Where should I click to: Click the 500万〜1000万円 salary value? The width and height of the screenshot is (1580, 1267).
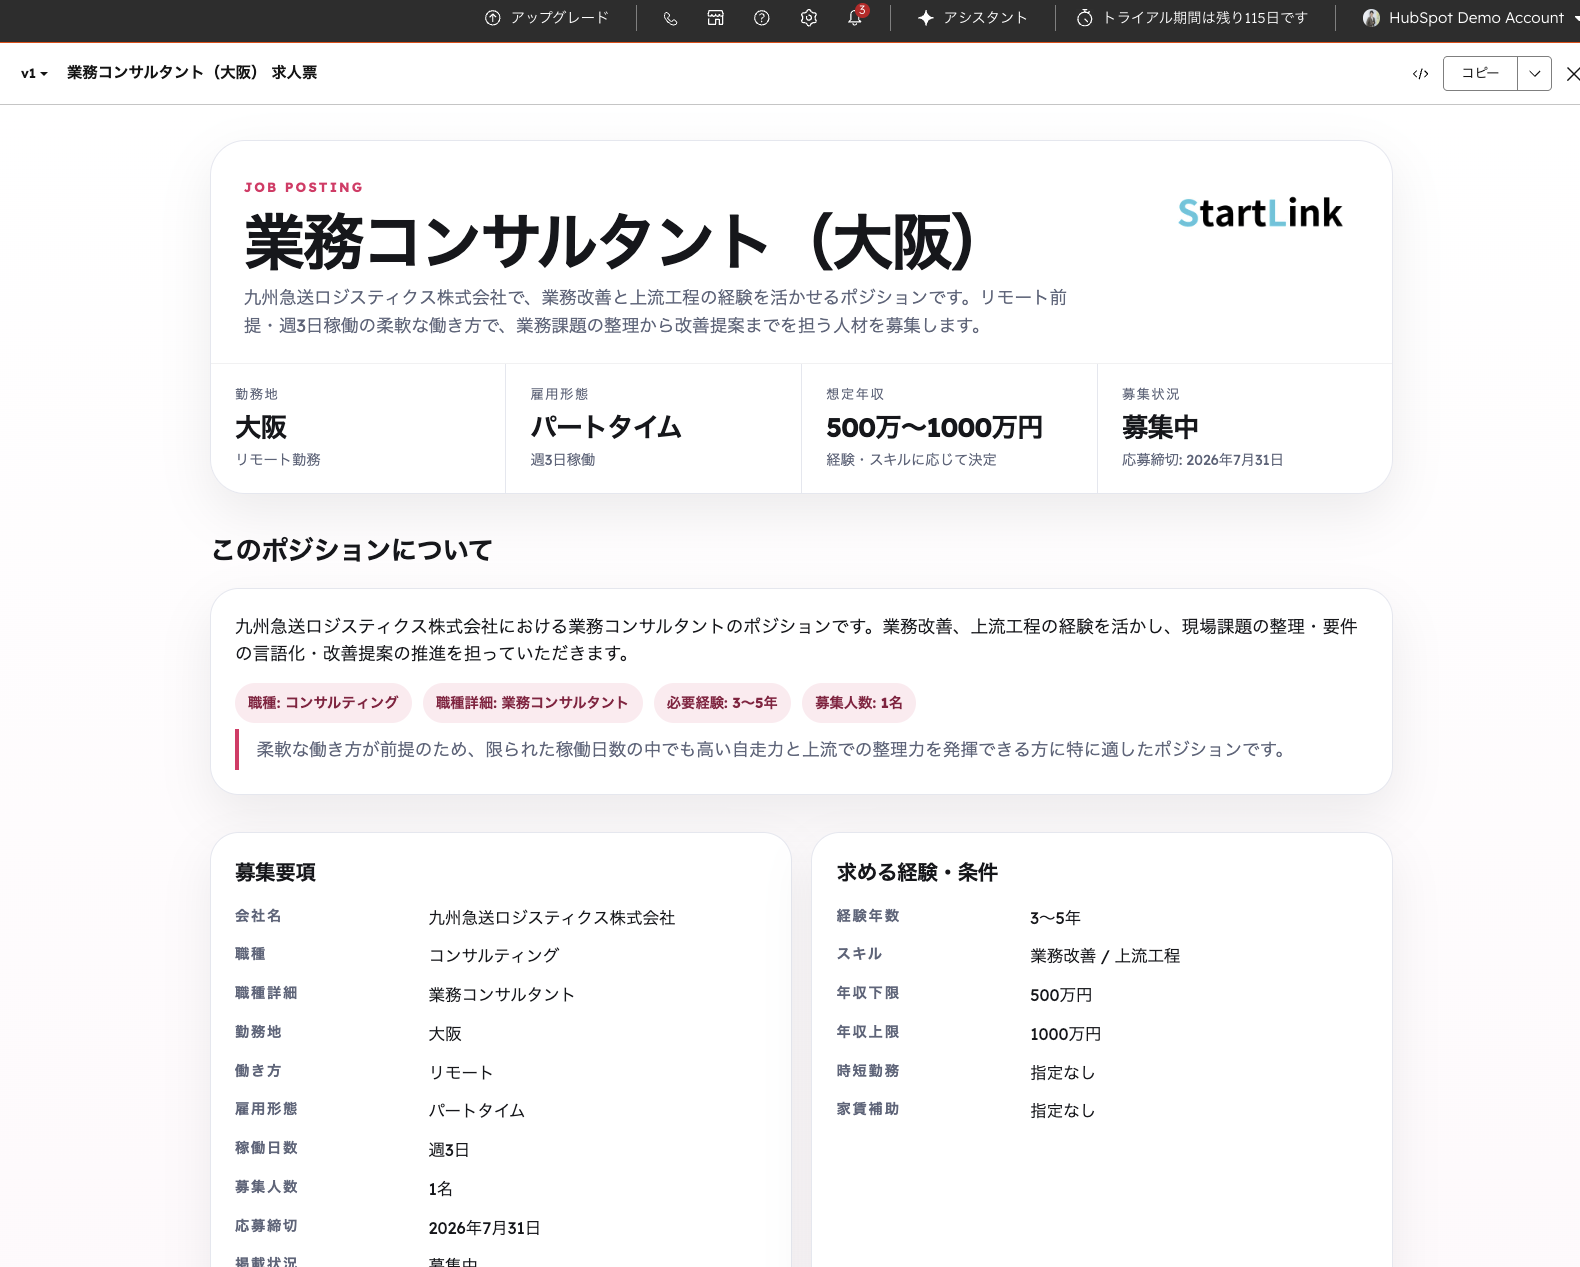(x=934, y=428)
